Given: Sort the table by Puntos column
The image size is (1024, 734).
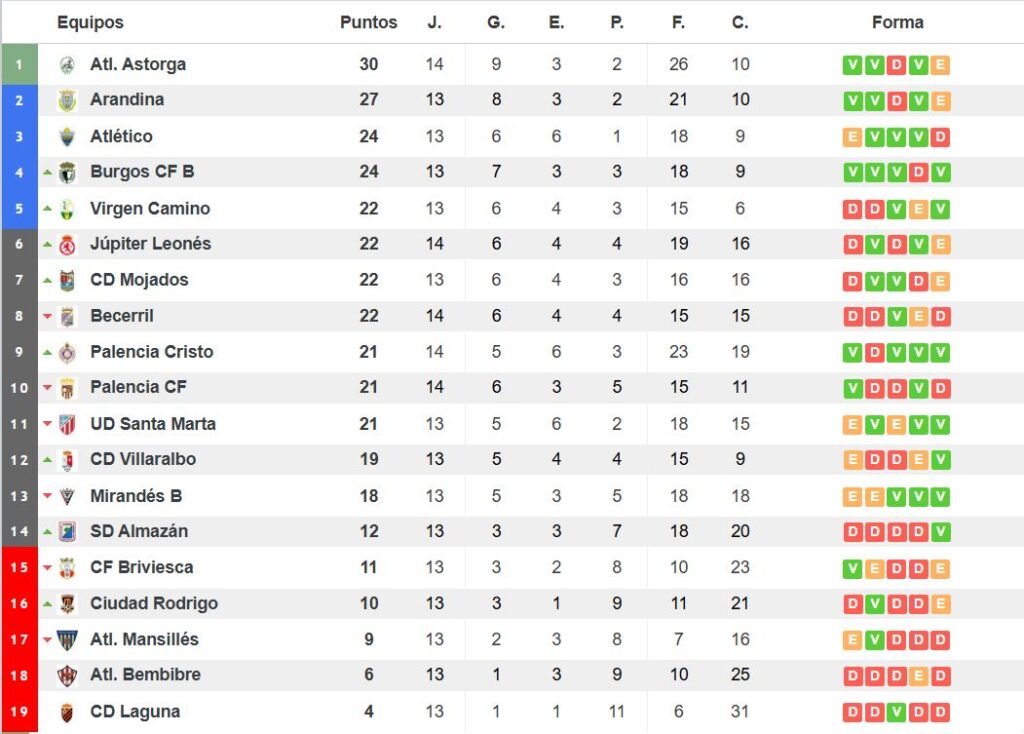Looking at the screenshot, I should (368, 22).
